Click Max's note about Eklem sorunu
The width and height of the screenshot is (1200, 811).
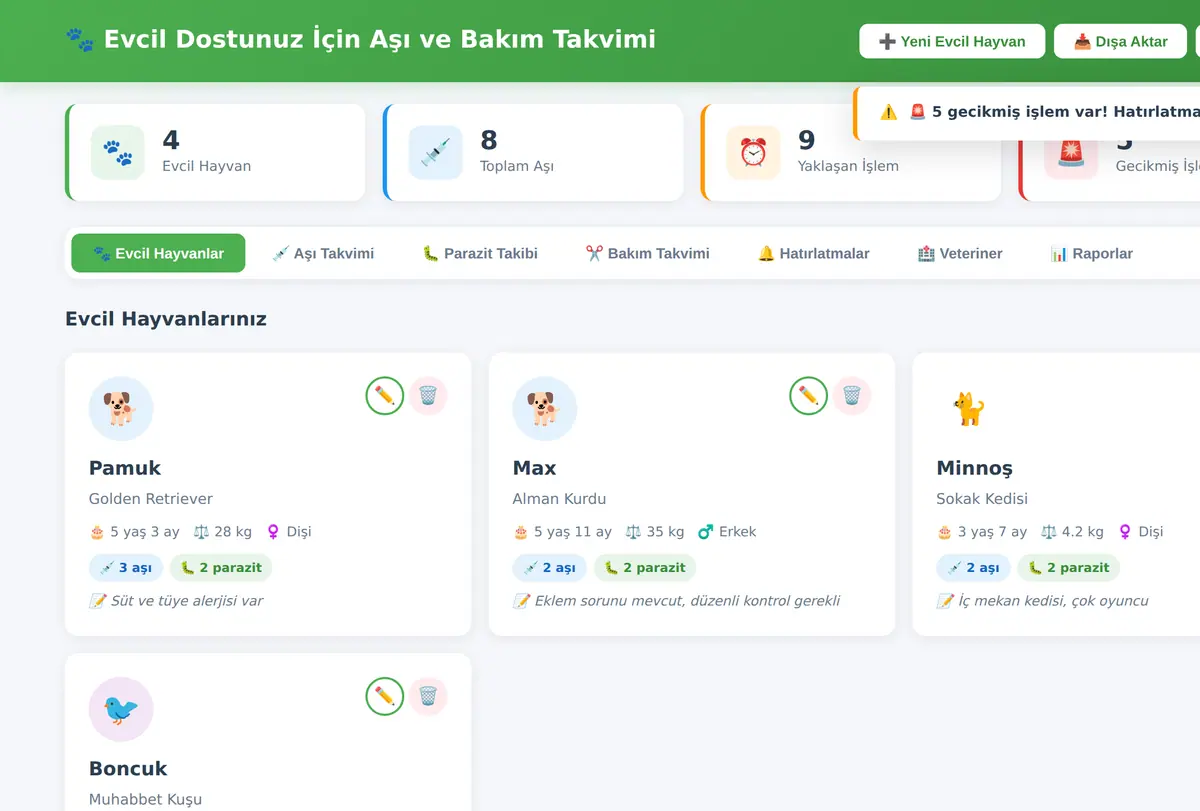click(x=677, y=601)
